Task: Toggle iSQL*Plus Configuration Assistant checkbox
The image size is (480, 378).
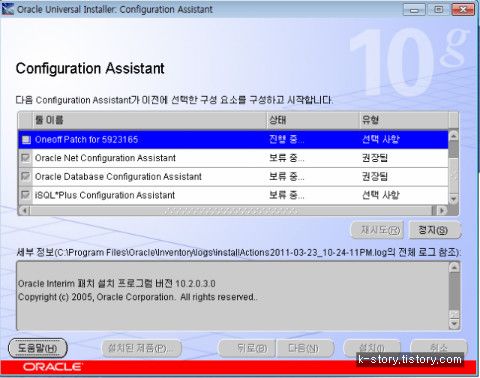Action: click(26, 195)
